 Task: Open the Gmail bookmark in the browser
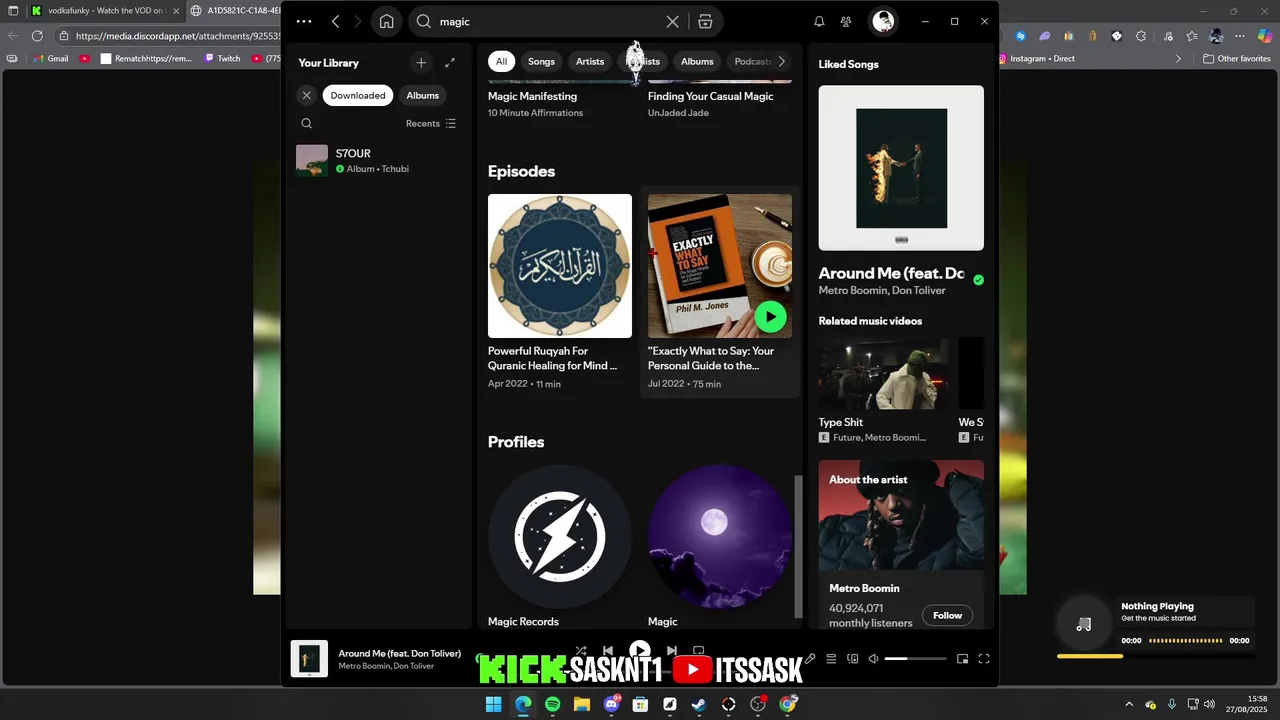(51, 59)
